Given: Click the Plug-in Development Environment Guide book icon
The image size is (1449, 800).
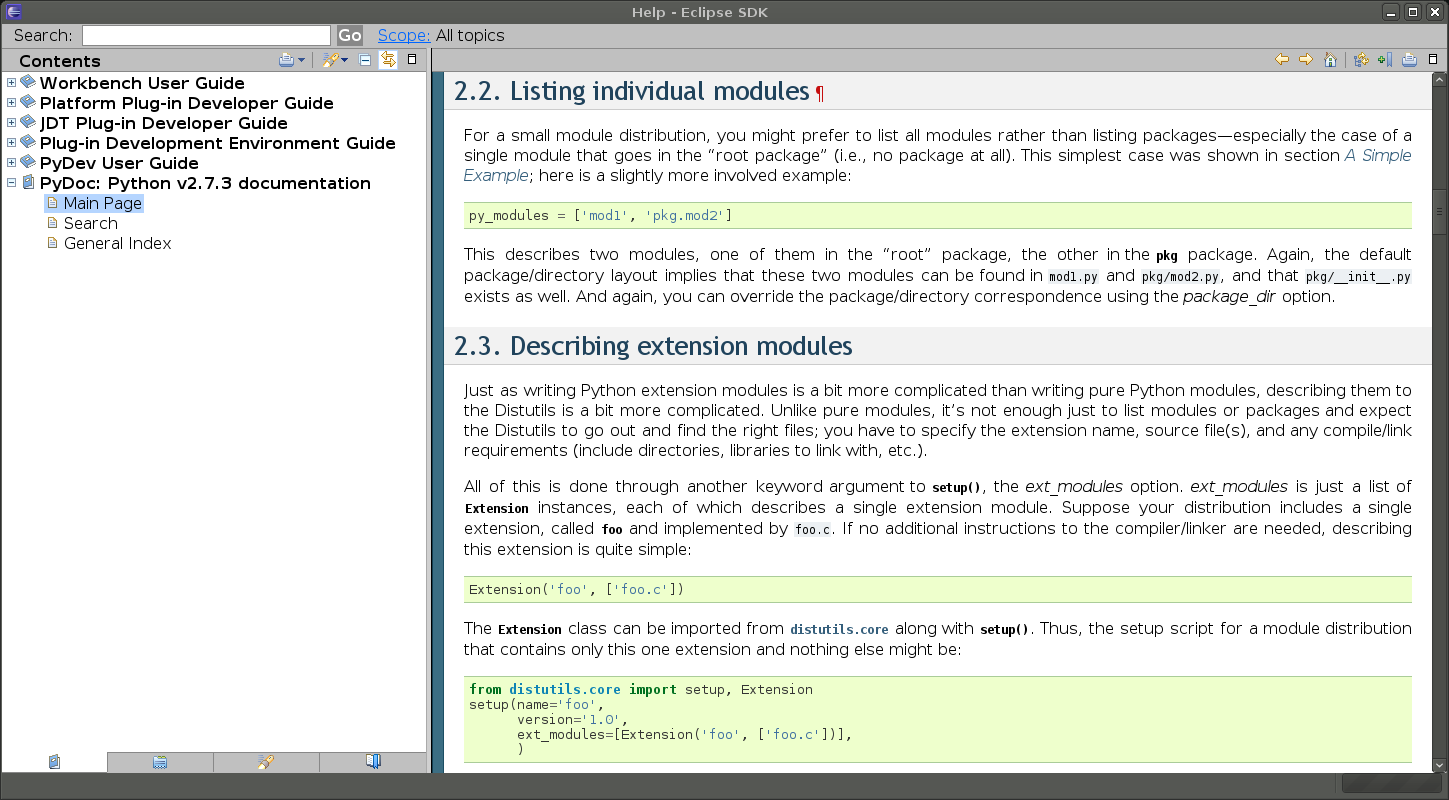Looking at the screenshot, I should [x=28, y=142].
